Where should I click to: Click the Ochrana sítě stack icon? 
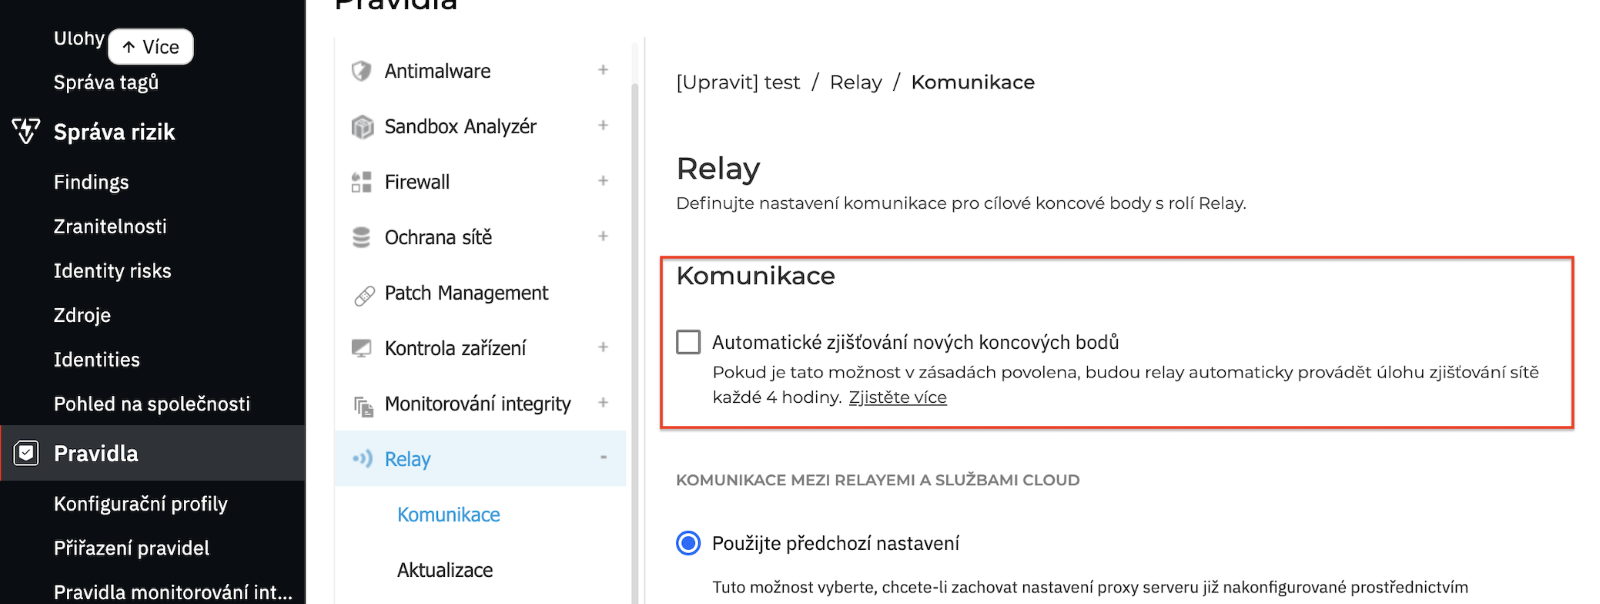point(362,237)
